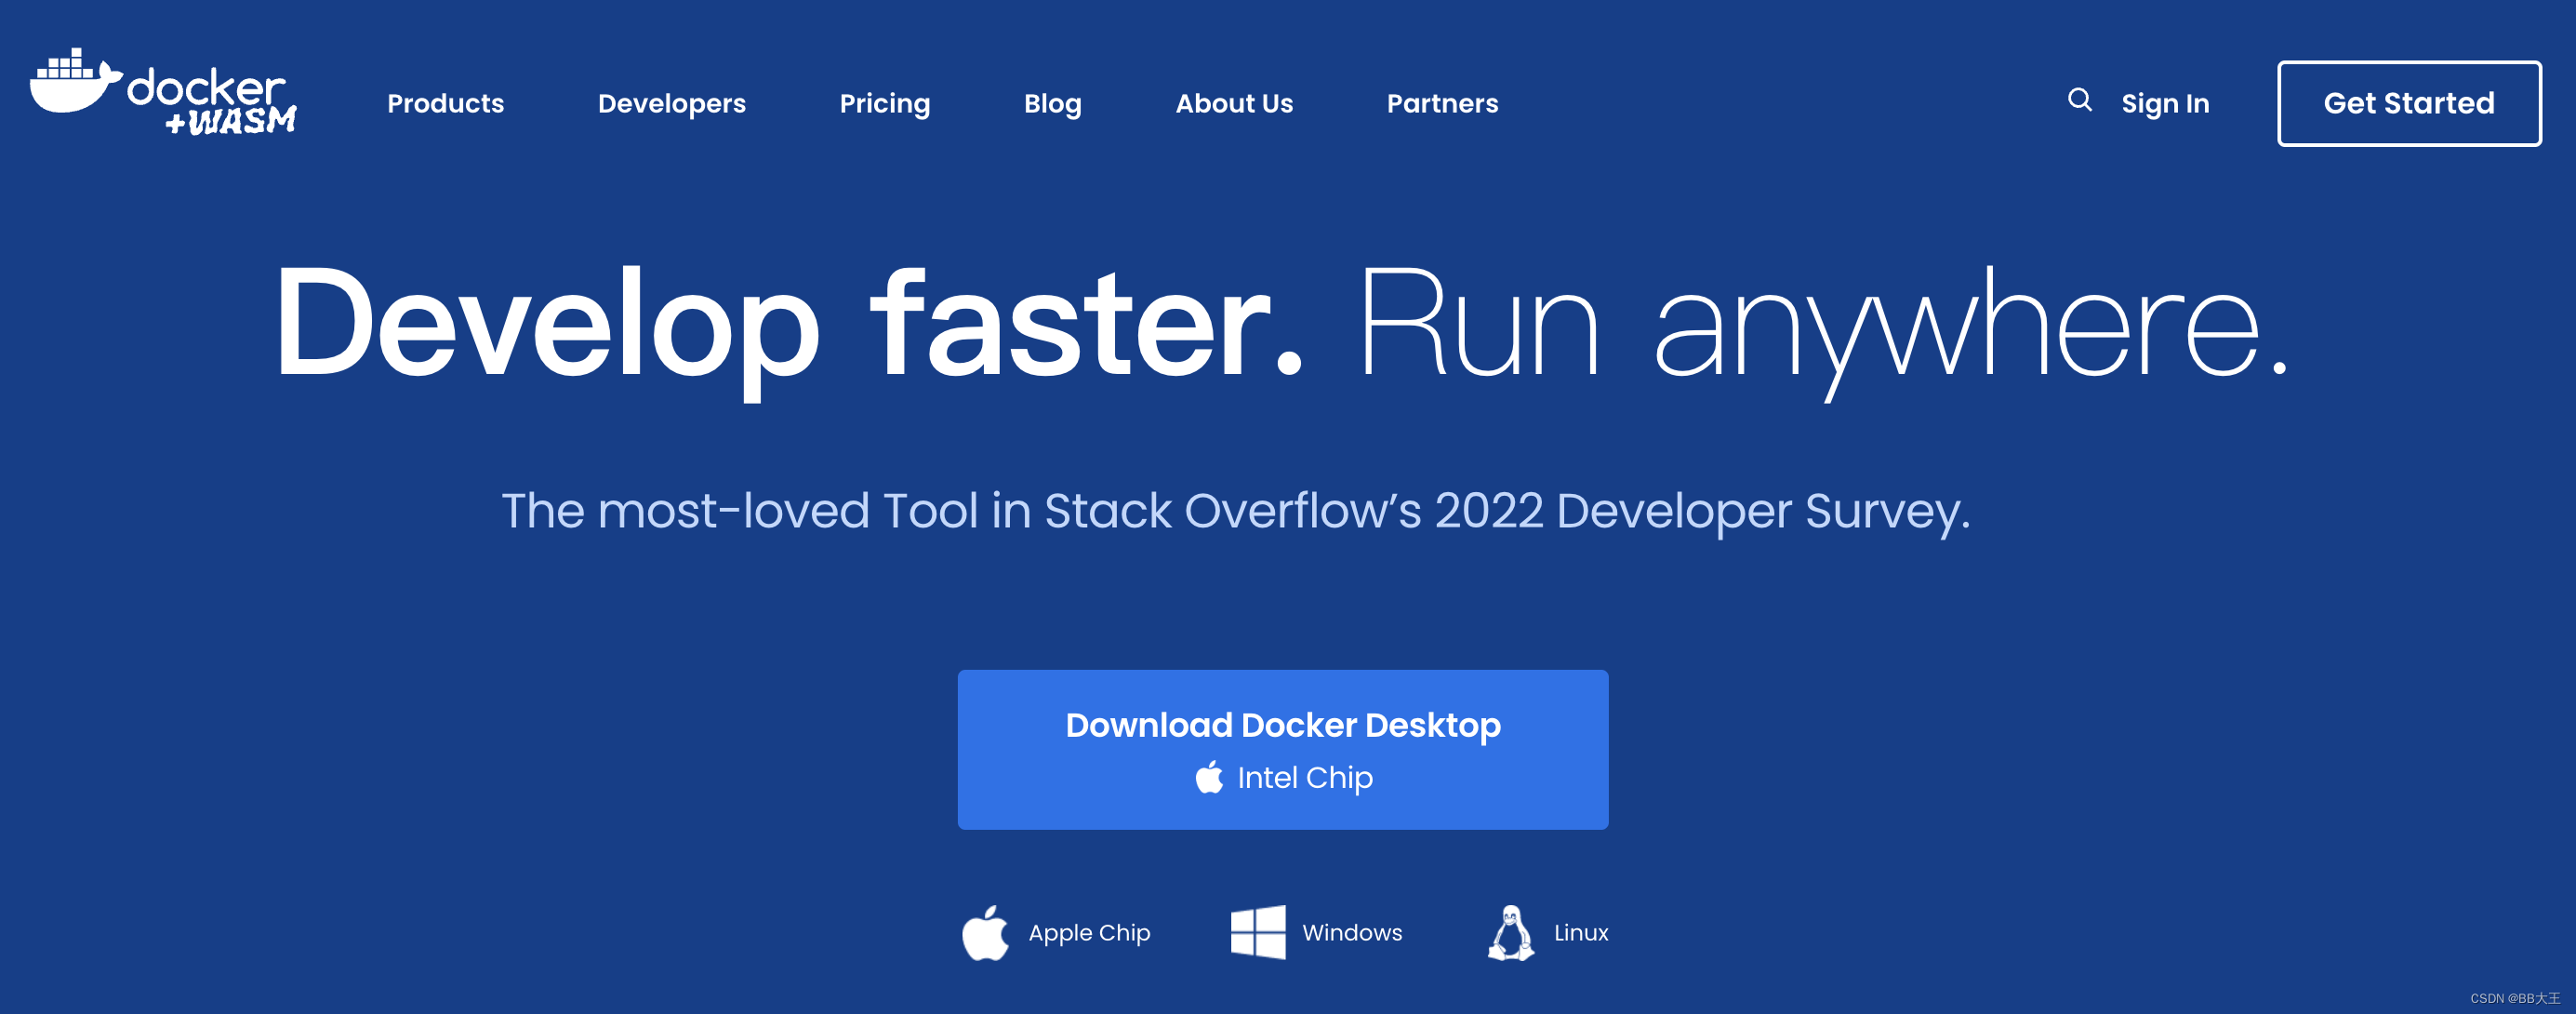
Task: Click the Windows logo icon
Action: point(1257,932)
